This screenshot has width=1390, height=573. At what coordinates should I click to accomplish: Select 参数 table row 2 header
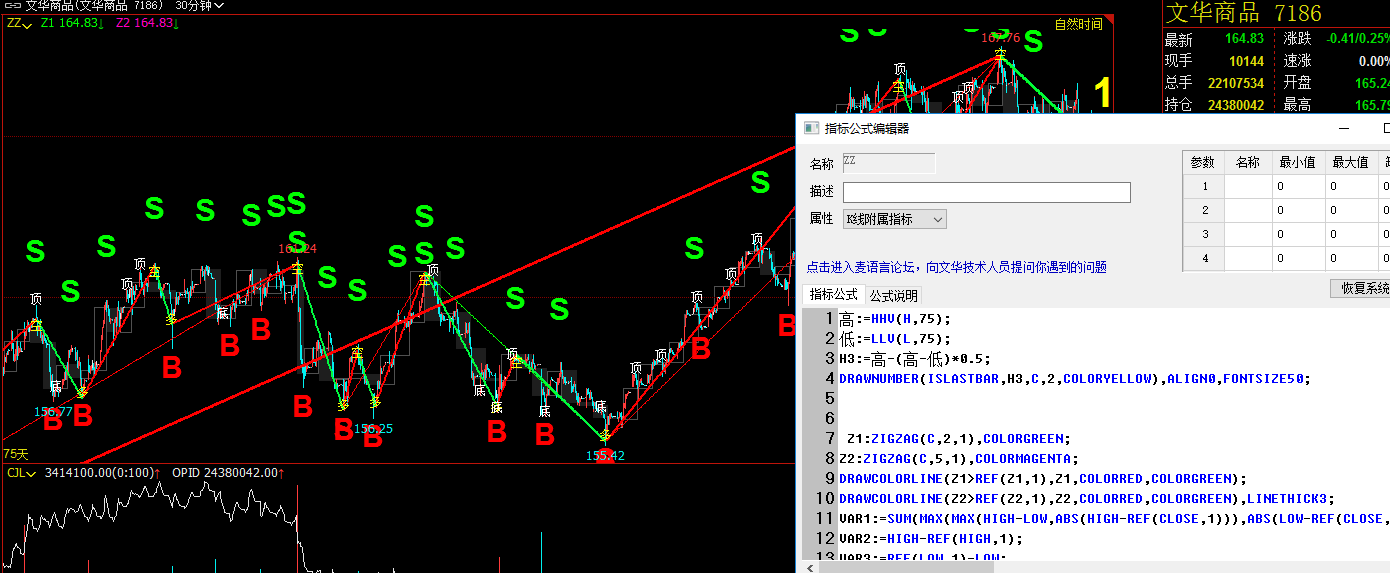point(1204,210)
